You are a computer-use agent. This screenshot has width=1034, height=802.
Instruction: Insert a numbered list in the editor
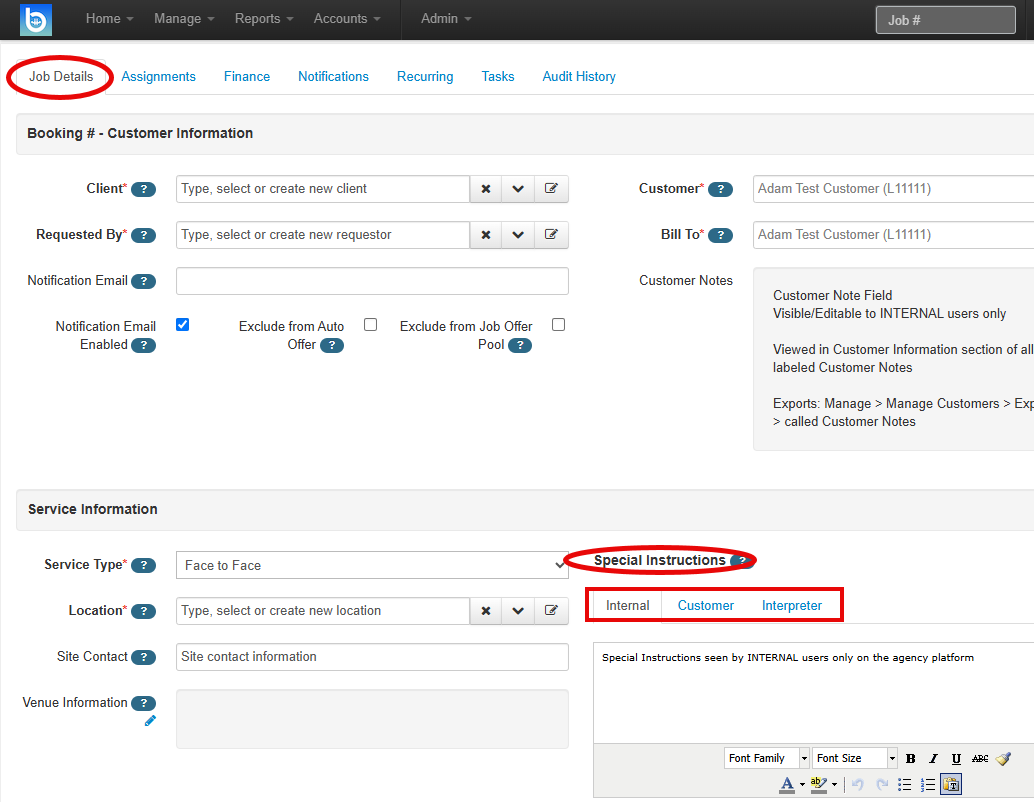click(x=928, y=784)
